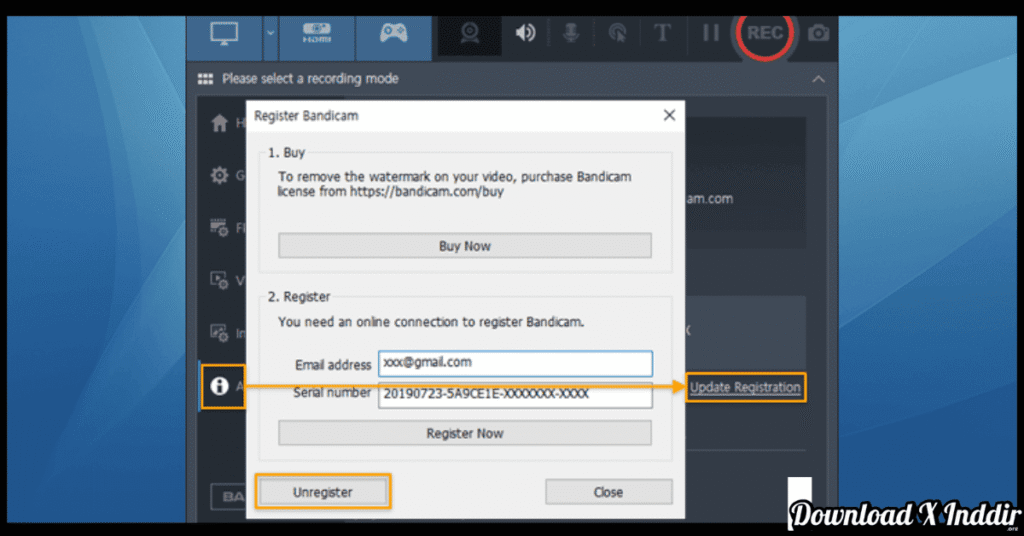Screen dimensions: 1024x536
Task: Click the Unregister button
Action: tap(323, 492)
